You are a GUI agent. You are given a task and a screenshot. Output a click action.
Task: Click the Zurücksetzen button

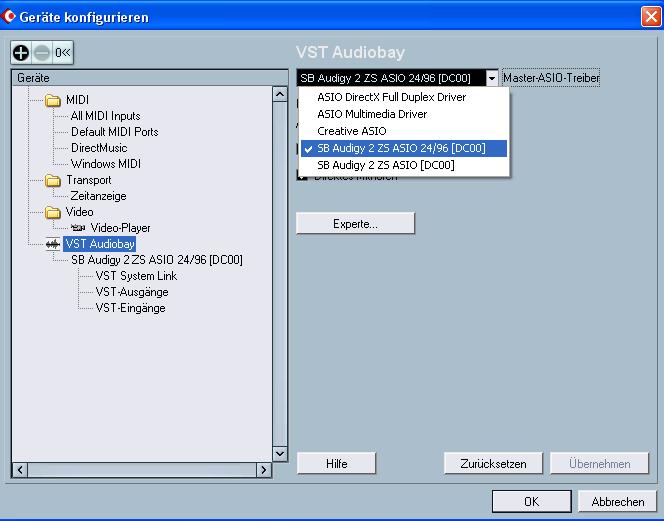[493, 463]
